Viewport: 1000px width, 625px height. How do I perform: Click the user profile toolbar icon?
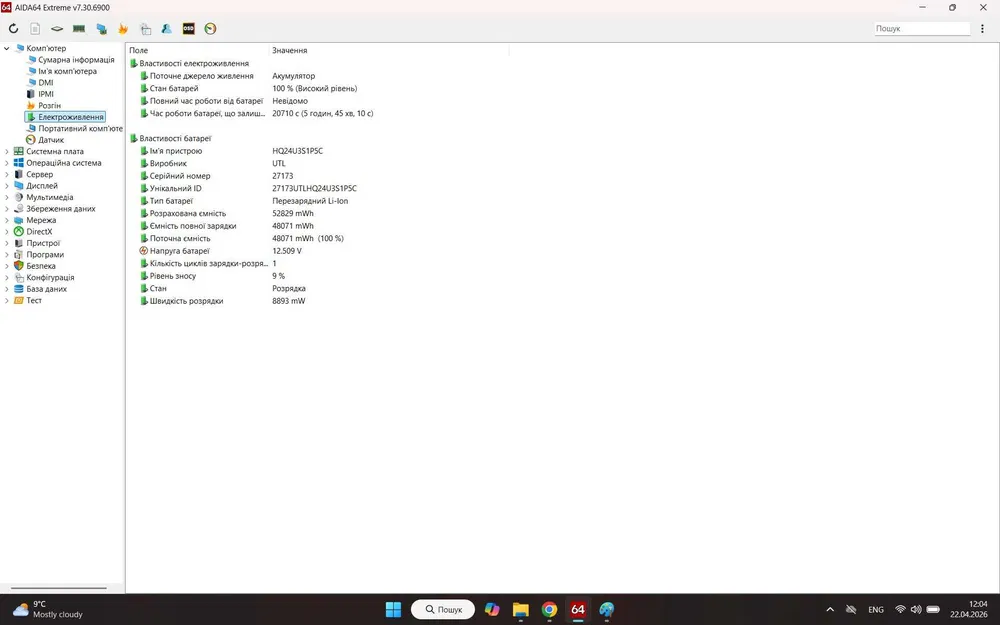[166, 29]
